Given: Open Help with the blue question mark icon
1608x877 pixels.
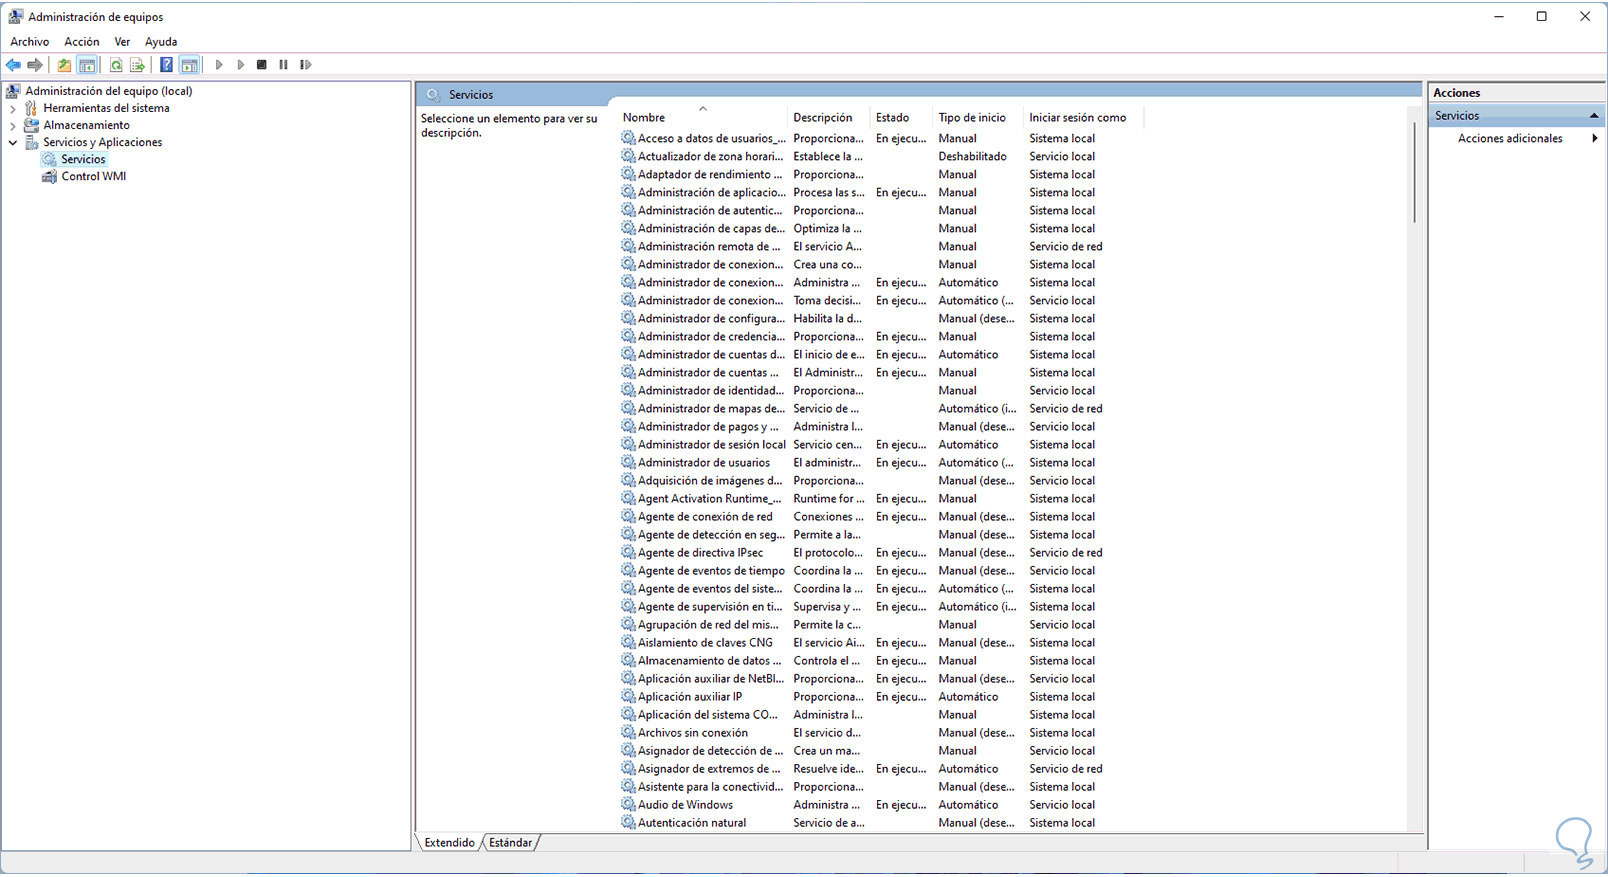Looking at the screenshot, I should tap(166, 65).
